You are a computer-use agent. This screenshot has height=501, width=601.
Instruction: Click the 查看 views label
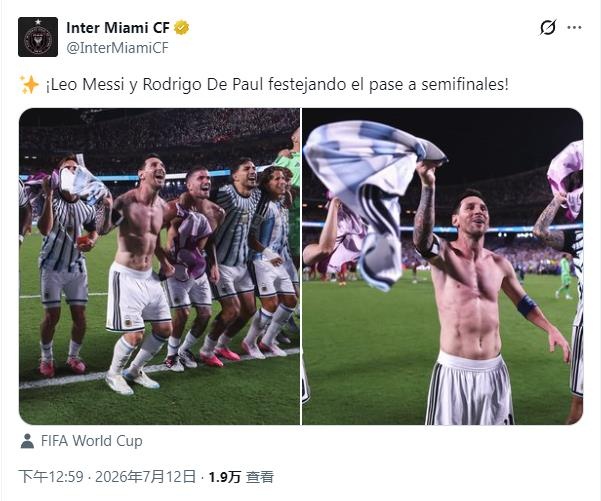click(260, 477)
